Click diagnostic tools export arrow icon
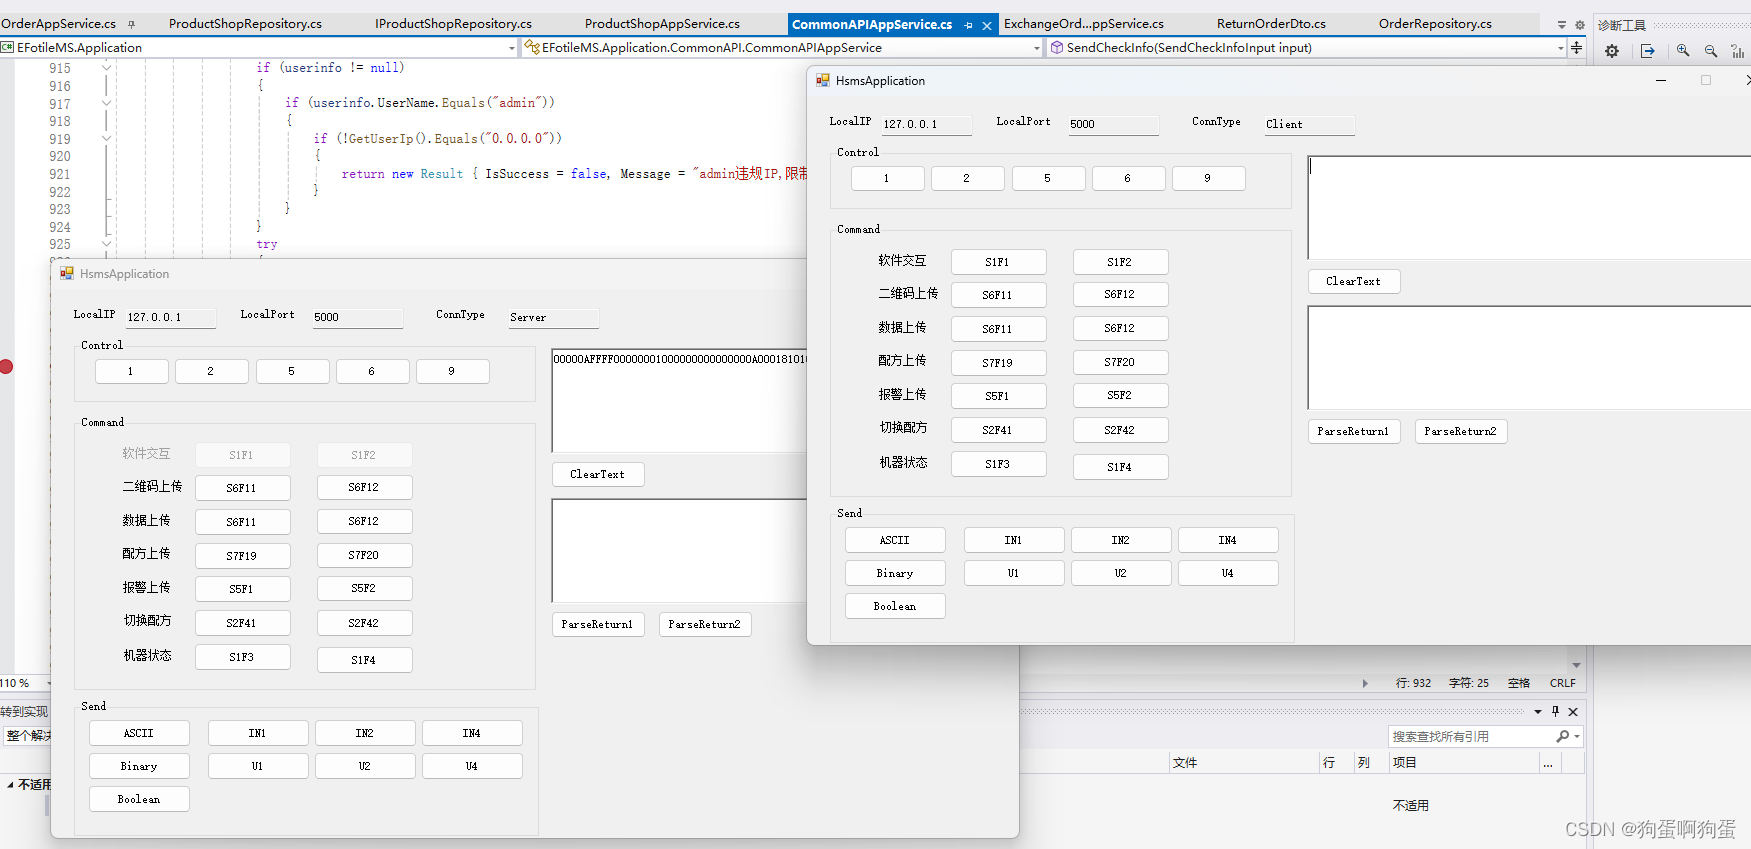 [1648, 51]
